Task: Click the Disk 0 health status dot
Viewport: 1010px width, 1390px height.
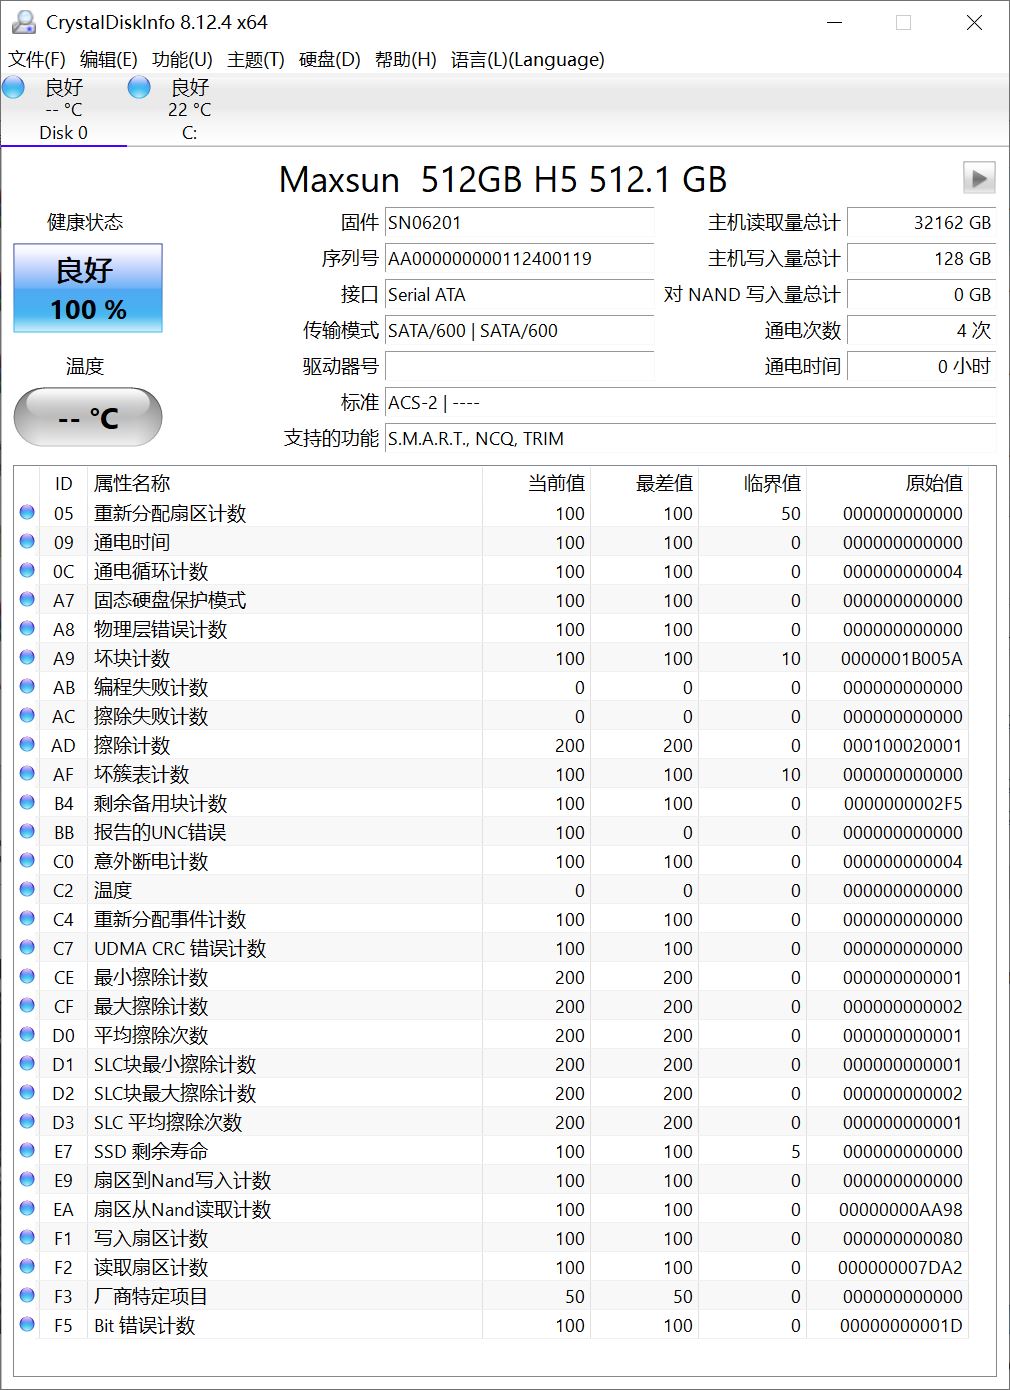Action: pyautogui.click(x=13, y=88)
